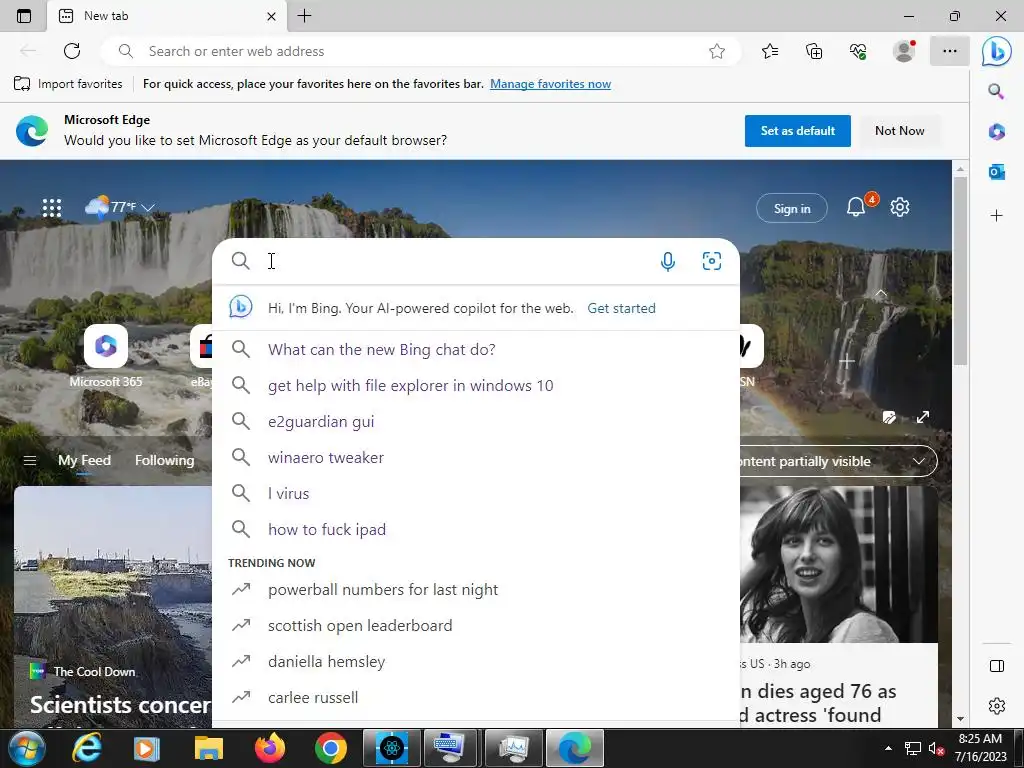Screen dimensions: 1024x768
Task: Toggle the sidebar hide icon
Action: (997, 666)
